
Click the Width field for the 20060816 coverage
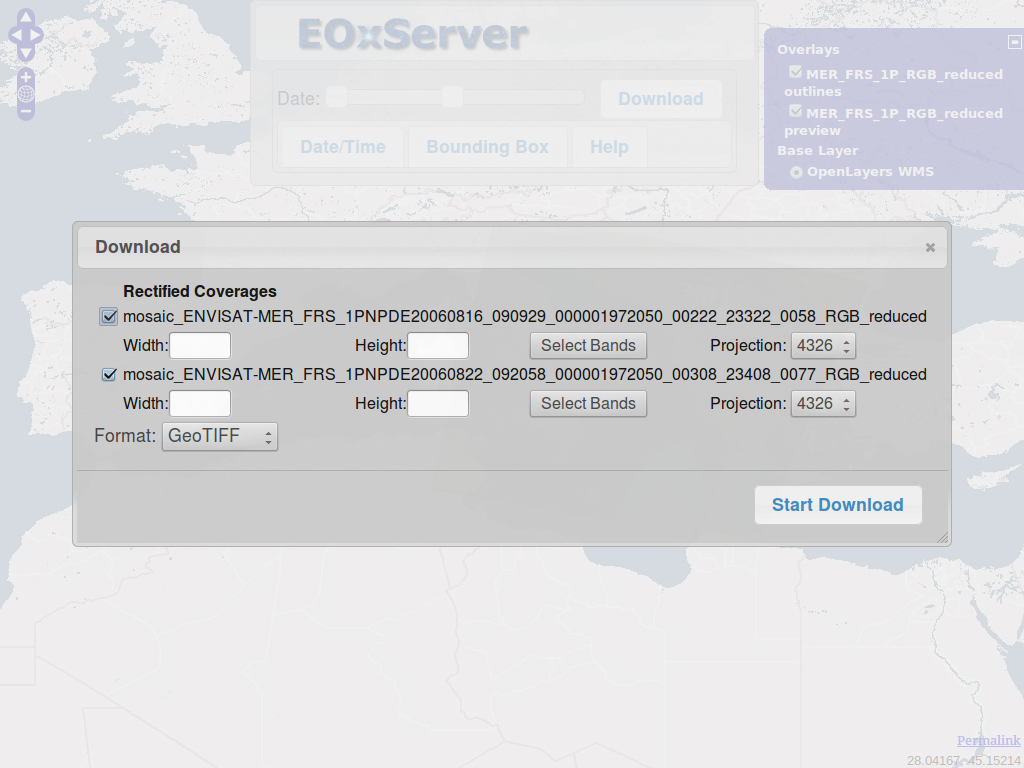click(x=200, y=345)
